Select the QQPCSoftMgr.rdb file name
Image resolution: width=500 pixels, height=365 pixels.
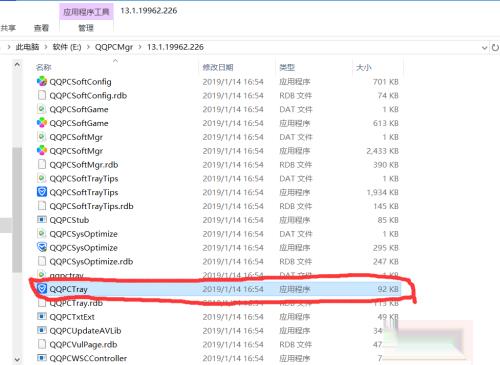pyautogui.click(x=84, y=165)
